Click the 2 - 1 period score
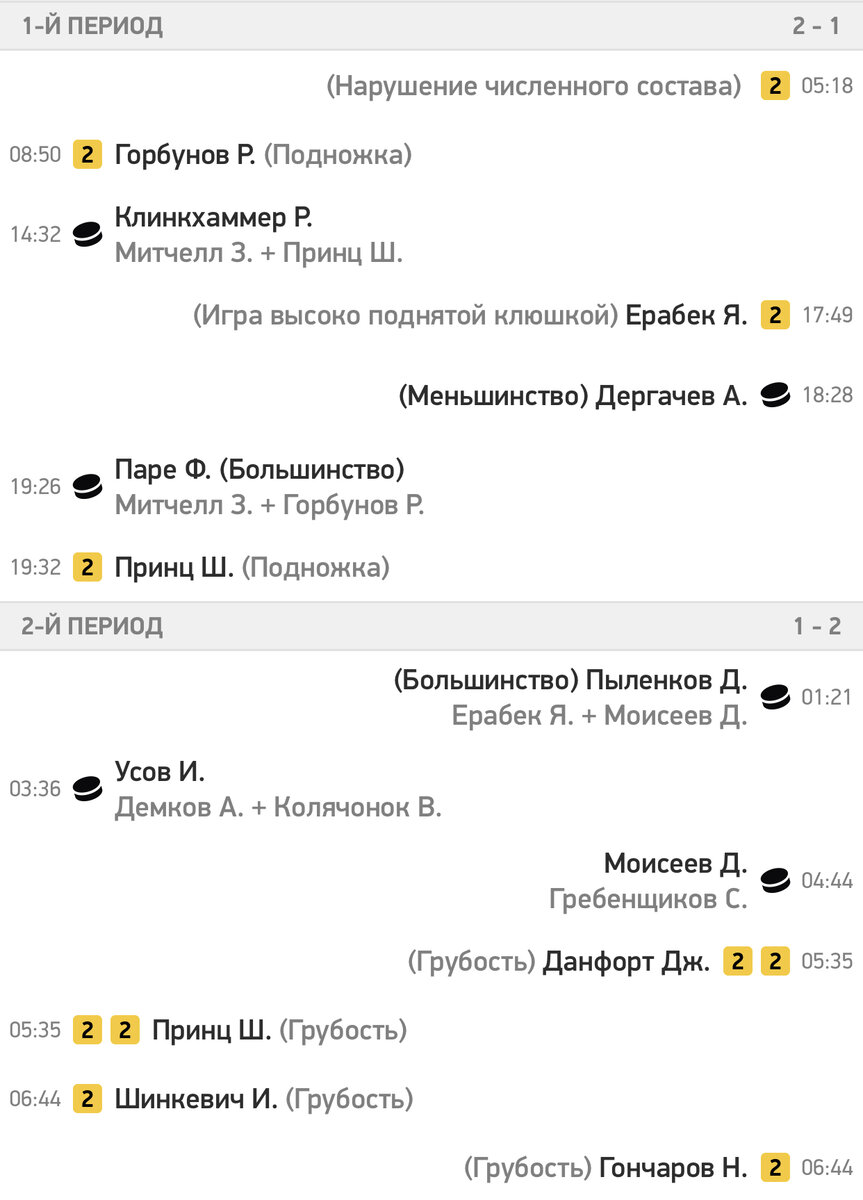The image size is (863, 1200). click(x=816, y=27)
